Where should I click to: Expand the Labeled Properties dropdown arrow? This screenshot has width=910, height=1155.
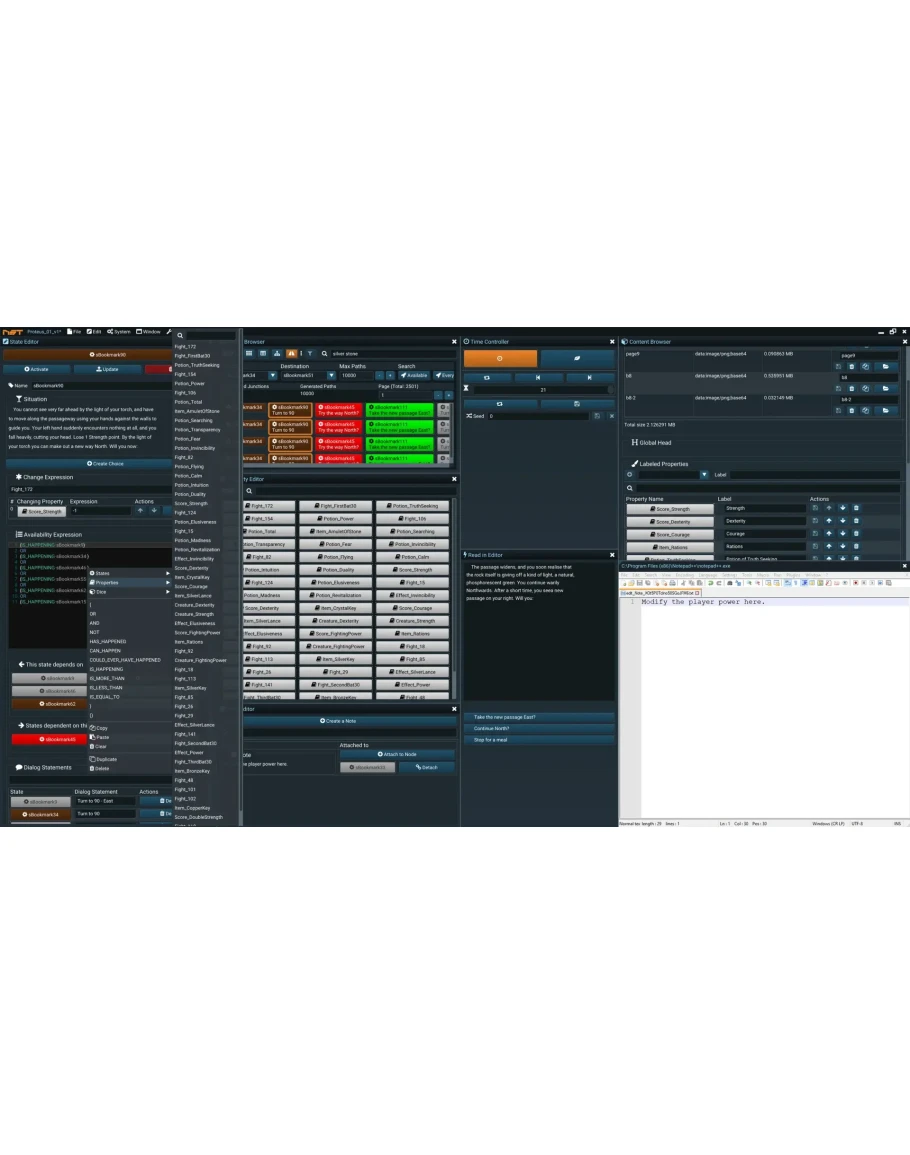click(x=704, y=475)
